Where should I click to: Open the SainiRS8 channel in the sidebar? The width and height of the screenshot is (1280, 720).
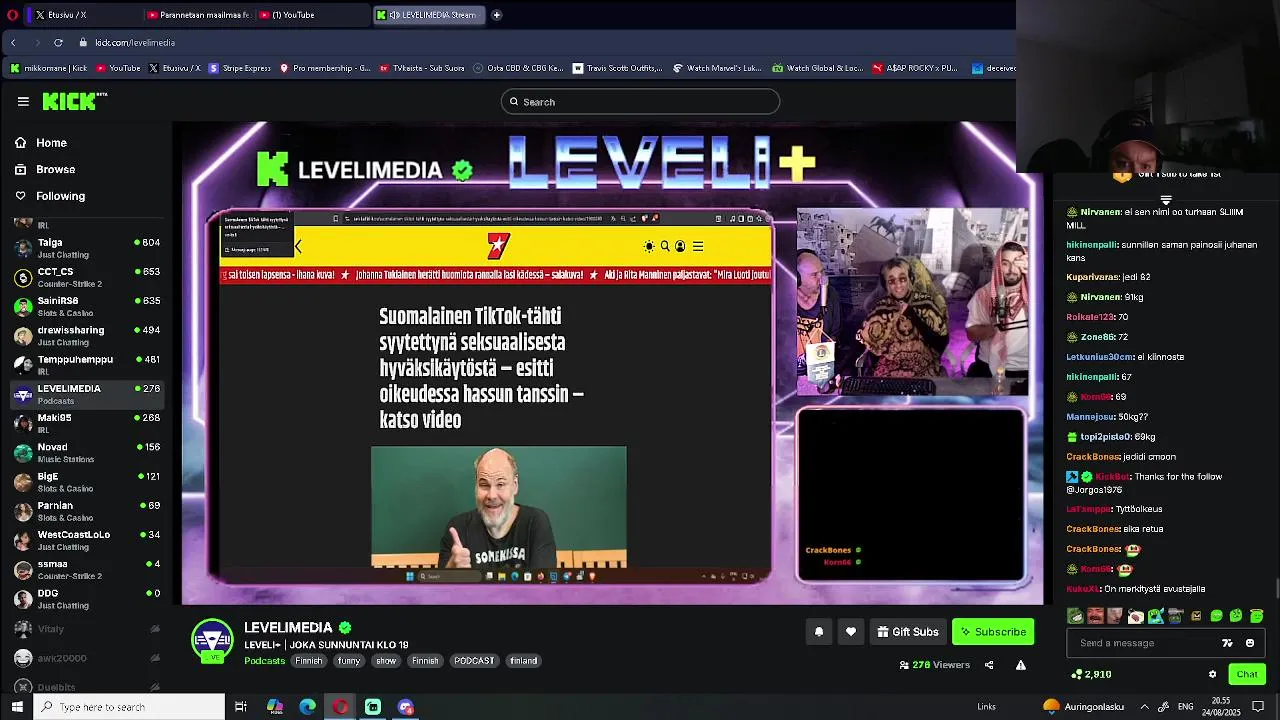pos(87,306)
